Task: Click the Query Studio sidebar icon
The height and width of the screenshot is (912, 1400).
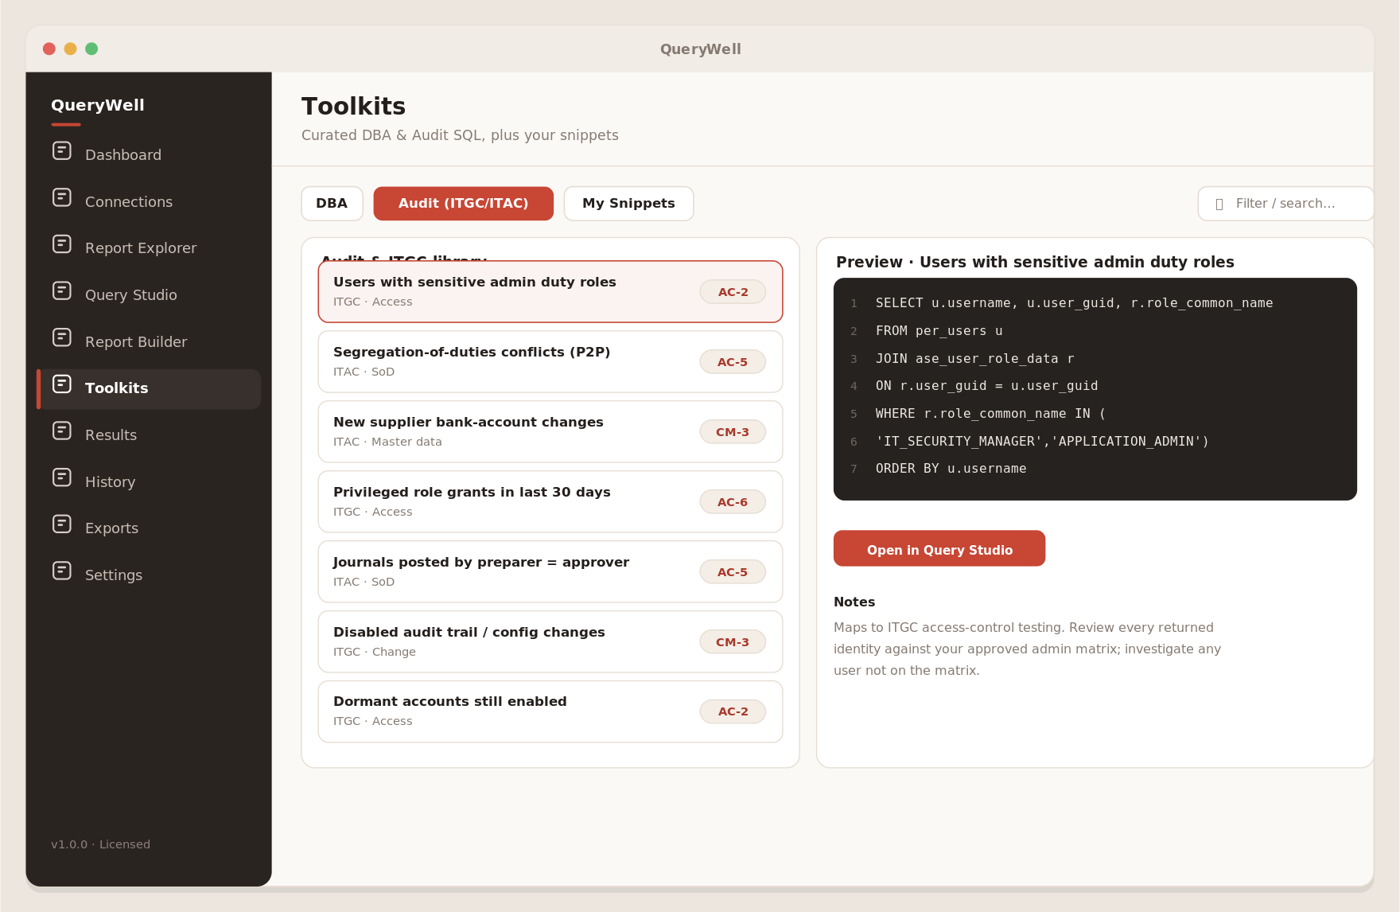Action: [x=62, y=291]
